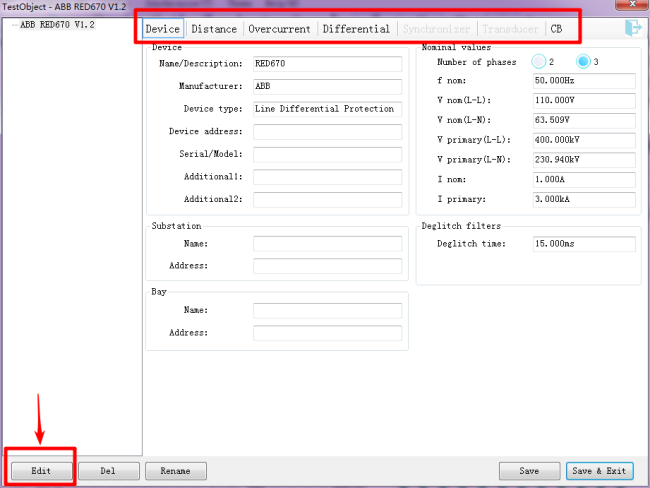Click the Device address field
Screen dimensions: 650x488
(x=327, y=132)
